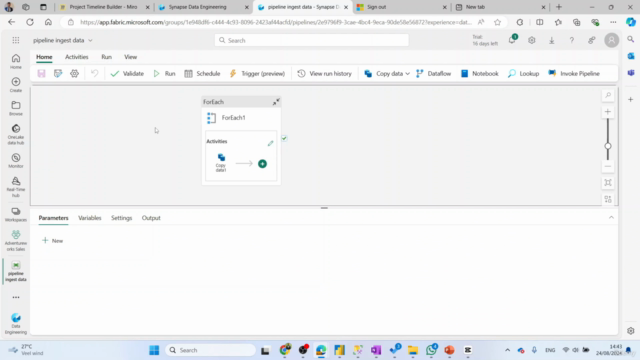Image resolution: width=640 pixels, height=360 pixels.
Task: Collapse the bottom properties panel chevron
Action: click(x=611, y=218)
